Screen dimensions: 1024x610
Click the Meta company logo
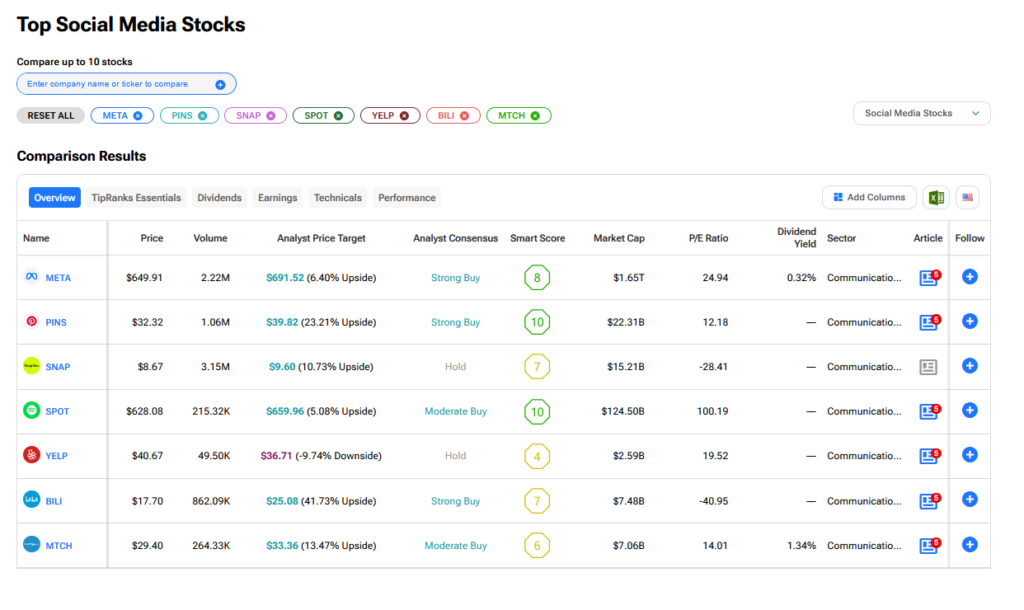(x=31, y=277)
